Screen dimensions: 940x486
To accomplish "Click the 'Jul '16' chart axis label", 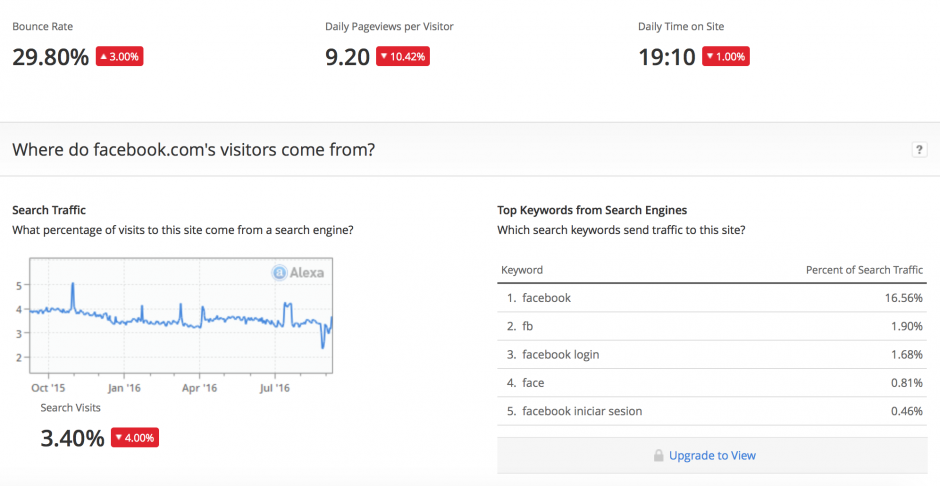I will coord(275,388).
